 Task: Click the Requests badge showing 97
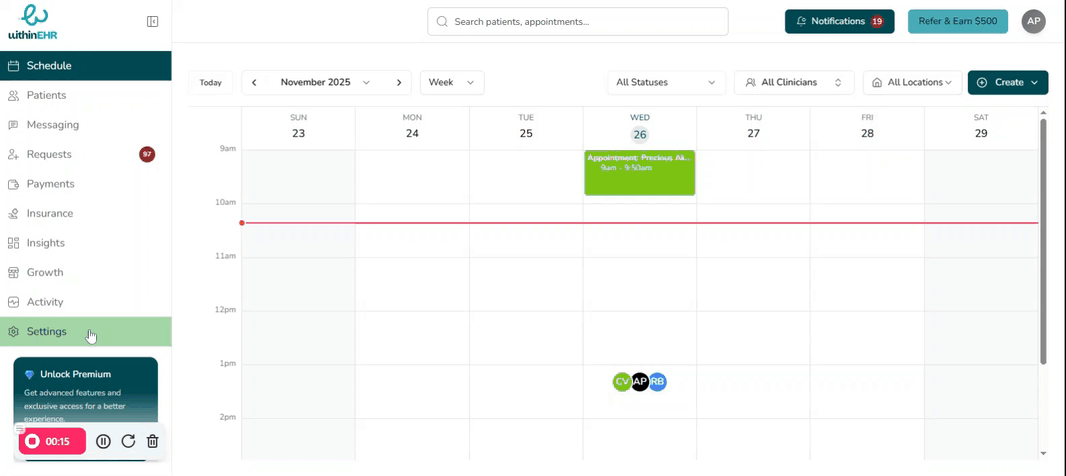pos(147,154)
